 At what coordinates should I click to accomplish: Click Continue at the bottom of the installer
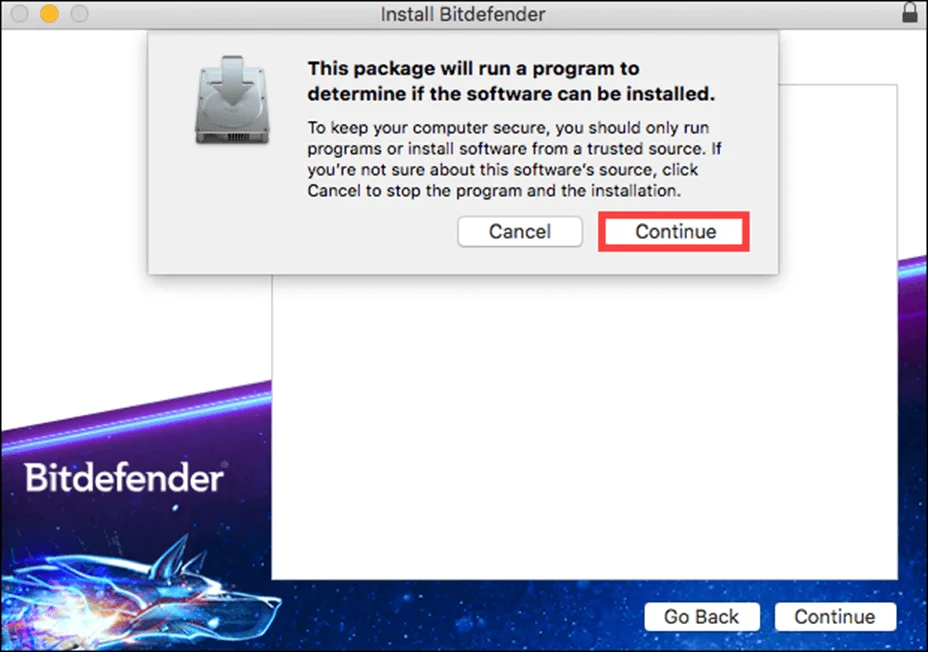tap(835, 617)
